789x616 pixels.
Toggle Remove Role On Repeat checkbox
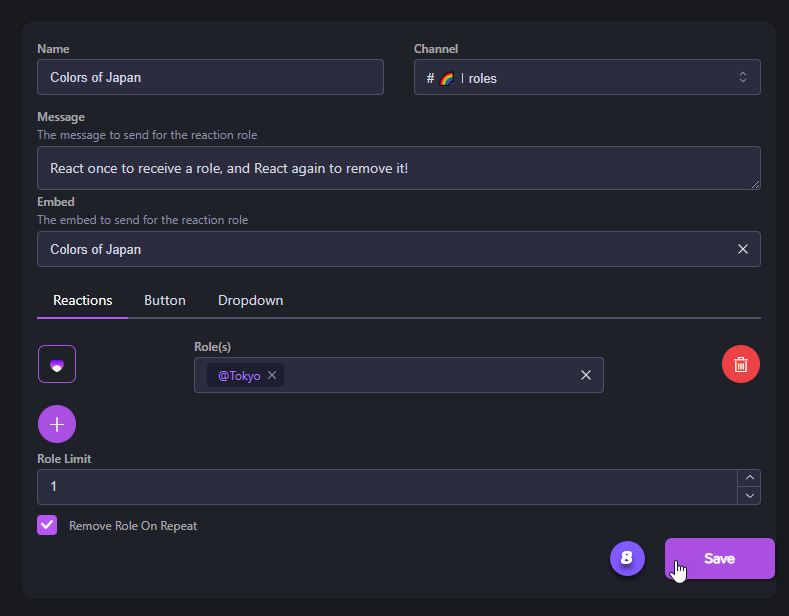[47, 525]
